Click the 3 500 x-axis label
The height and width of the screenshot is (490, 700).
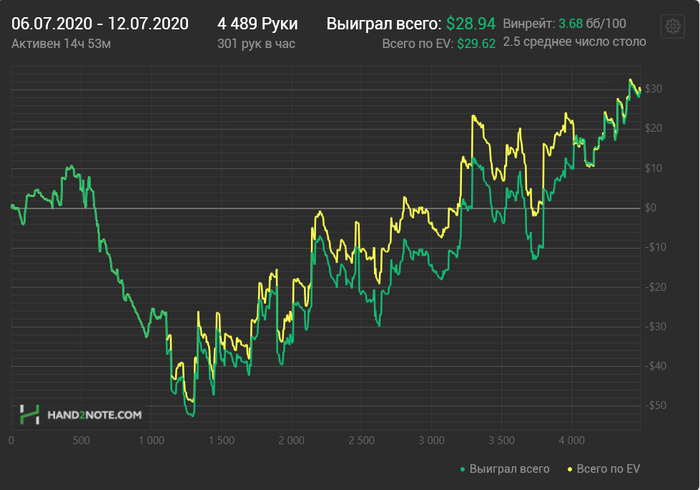point(502,441)
